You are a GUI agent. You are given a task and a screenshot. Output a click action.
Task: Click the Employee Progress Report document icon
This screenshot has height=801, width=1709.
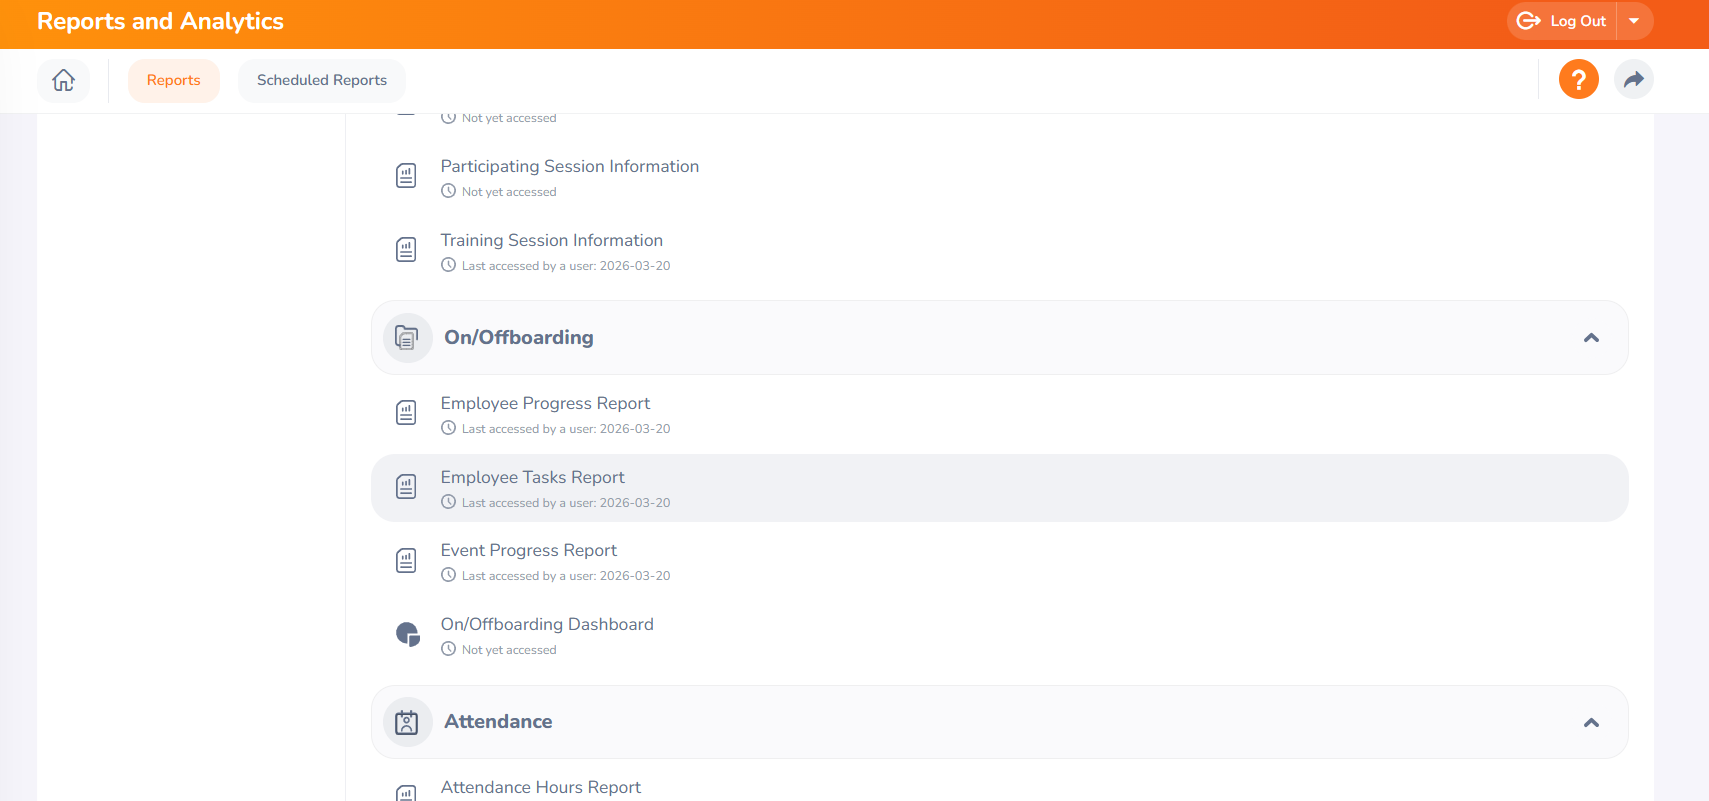point(406,413)
